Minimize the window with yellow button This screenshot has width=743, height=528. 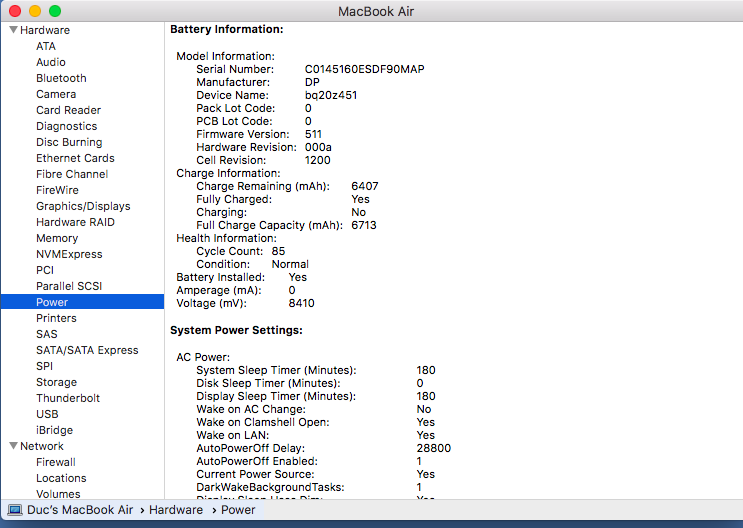[x=34, y=11]
